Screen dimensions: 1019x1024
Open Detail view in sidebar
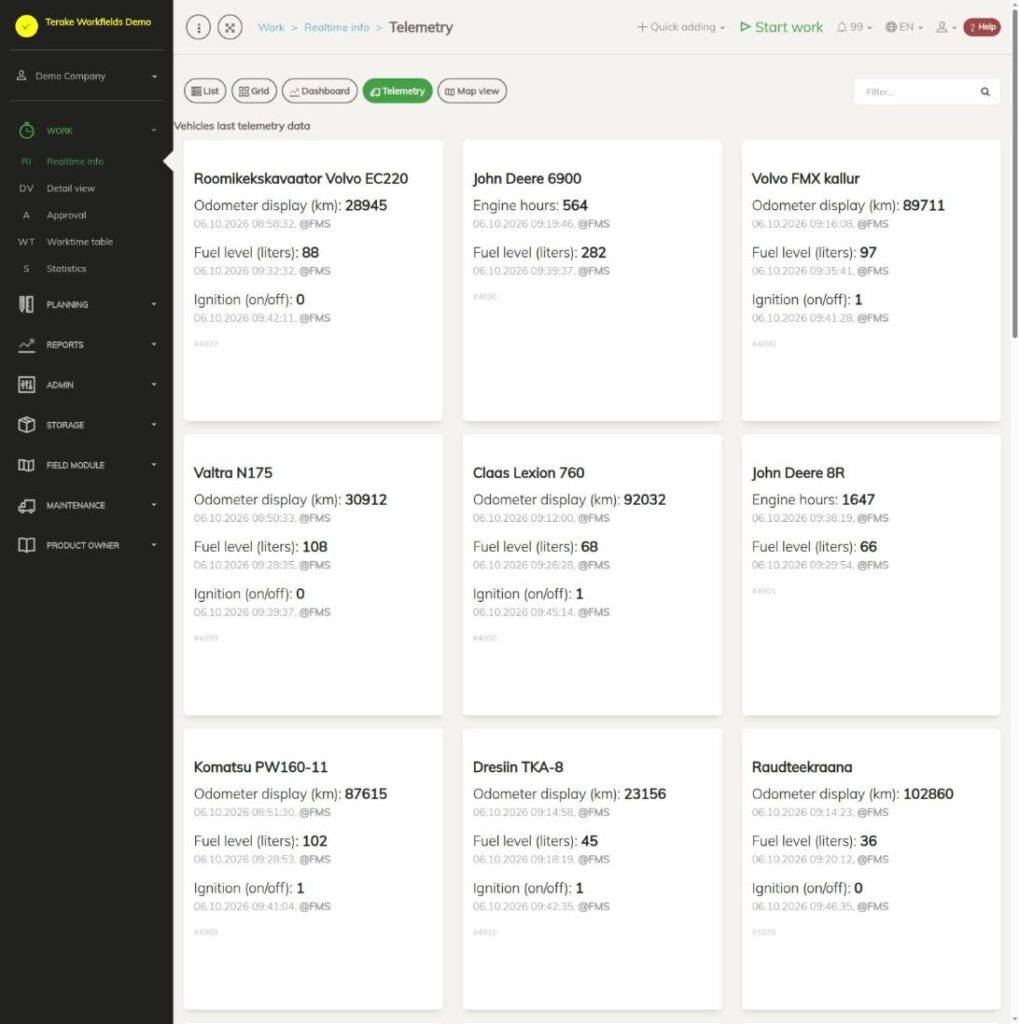pyautogui.click(x=71, y=188)
